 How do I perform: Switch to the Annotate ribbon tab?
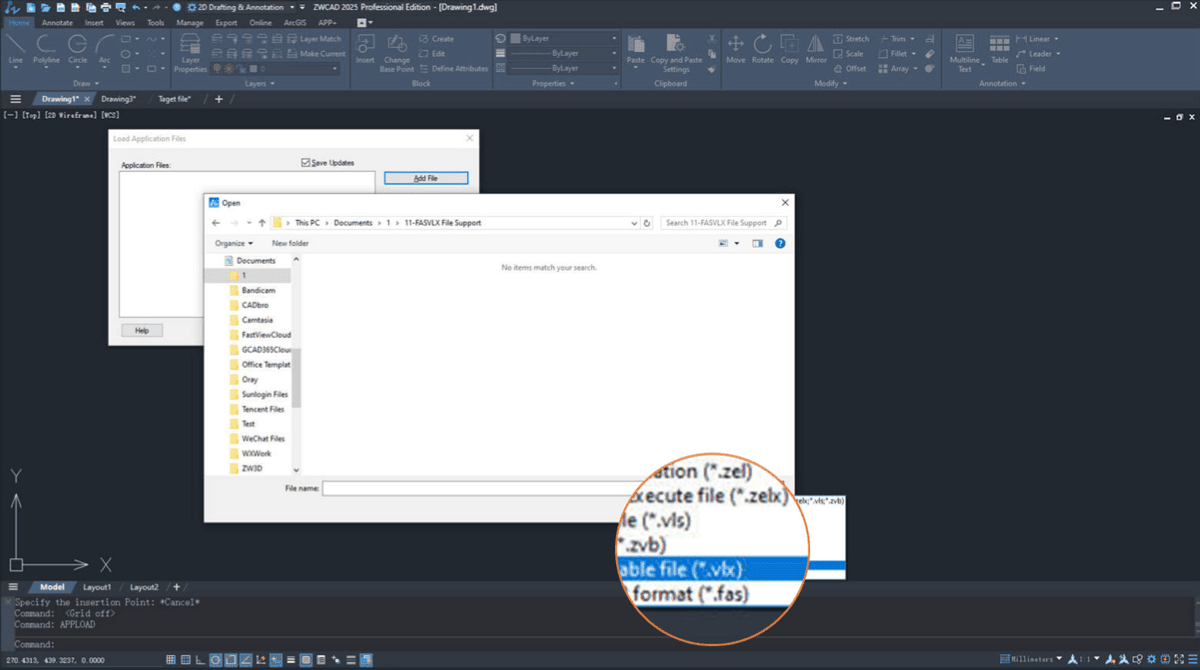pyautogui.click(x=57, y=22)
